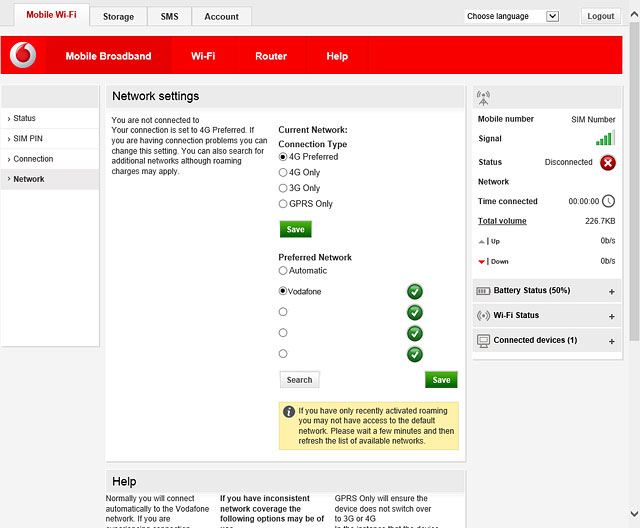
Task: Click the battery icon beside Battery Status
Action: coord(483,291)
